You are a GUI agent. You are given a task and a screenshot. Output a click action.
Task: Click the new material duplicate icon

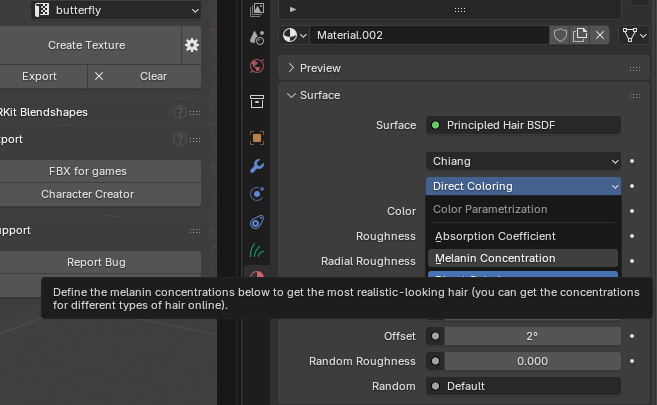pos(580,35)
